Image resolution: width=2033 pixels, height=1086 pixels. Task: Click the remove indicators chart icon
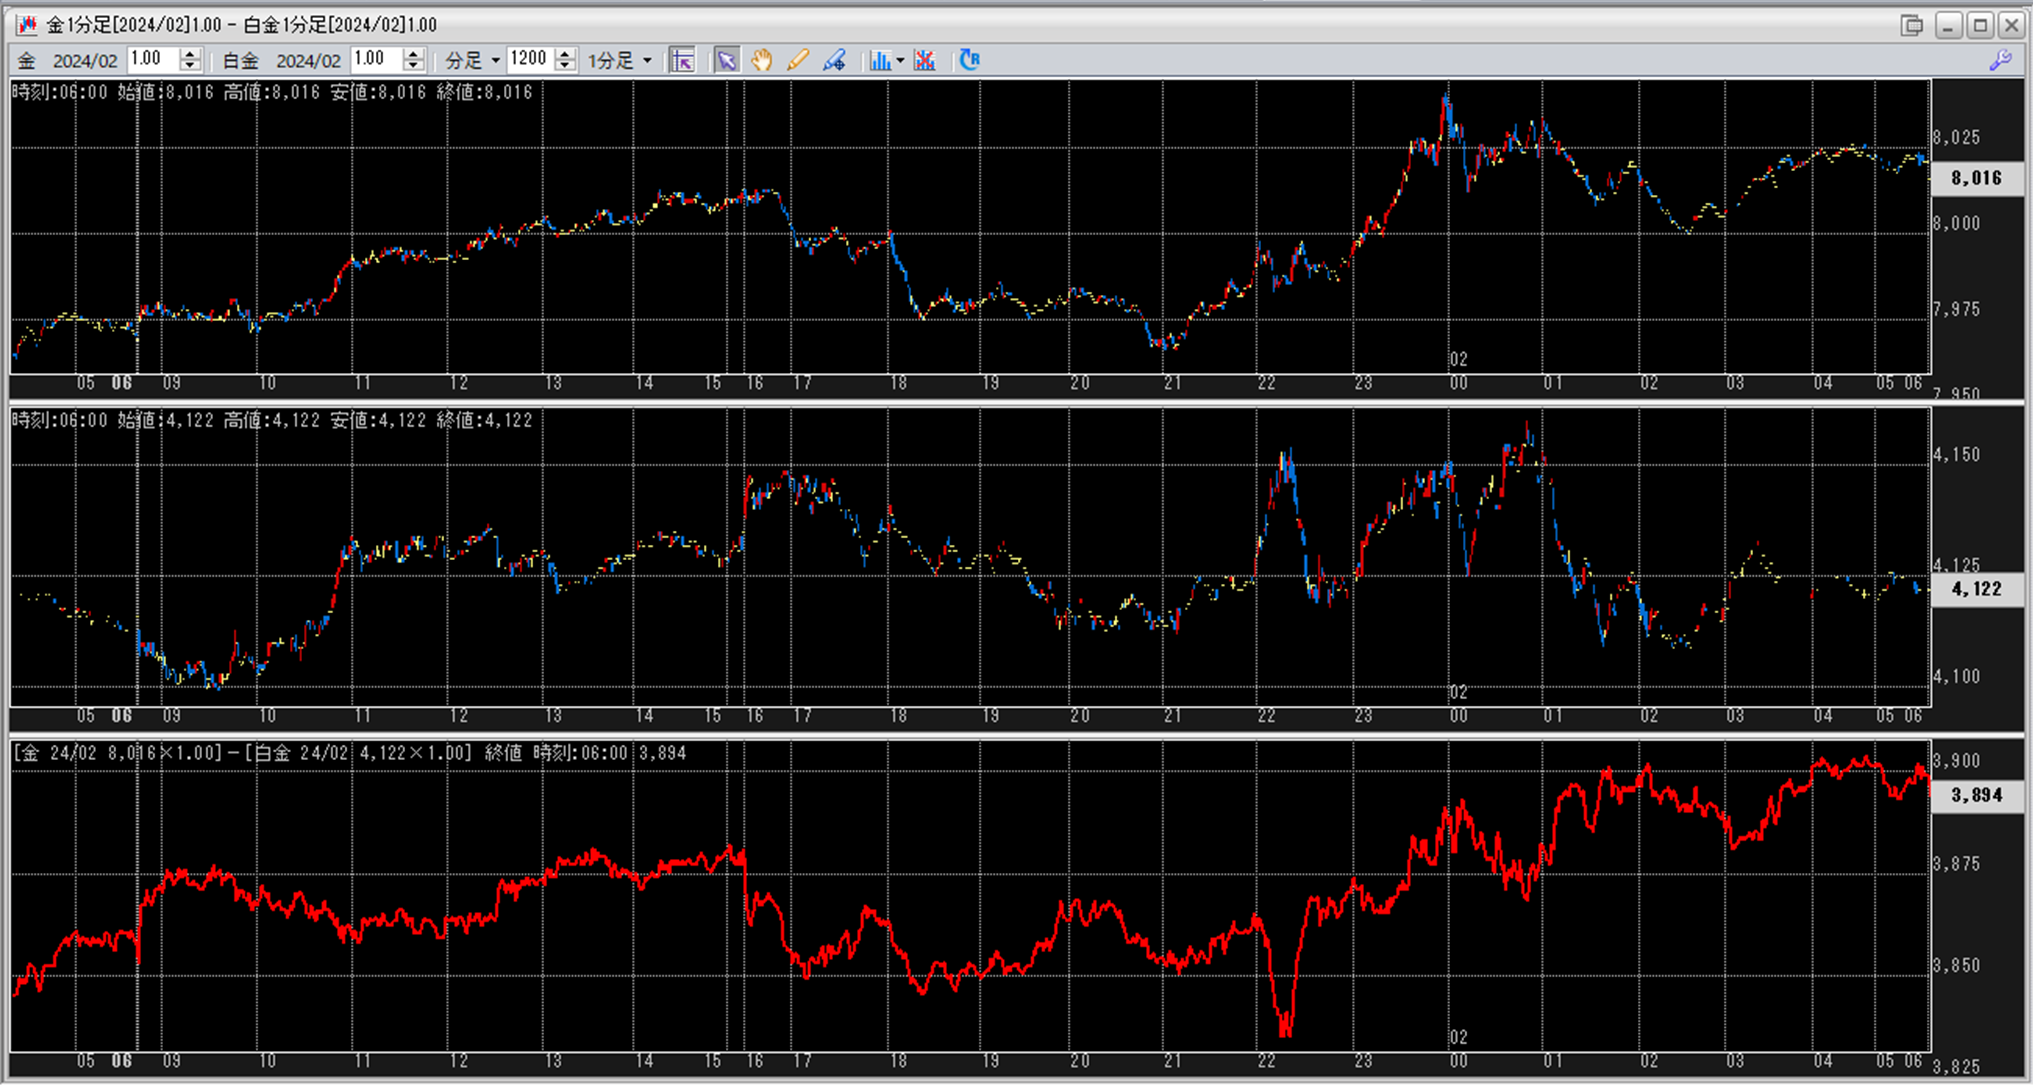(925, 60)
